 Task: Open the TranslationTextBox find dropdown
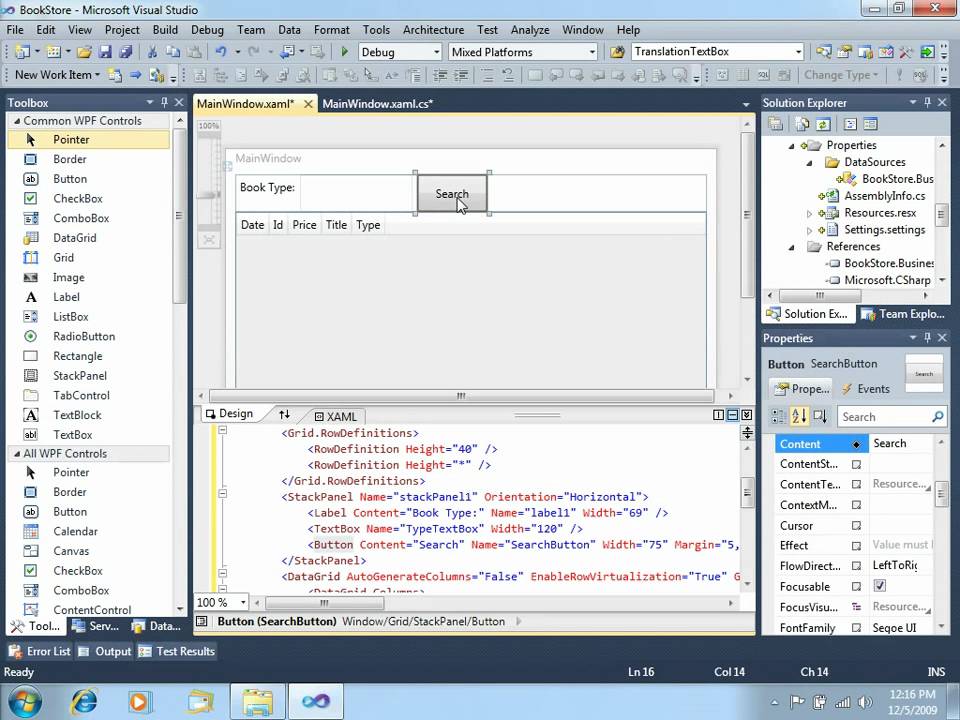pyautogui.click(x=798, y=52)
